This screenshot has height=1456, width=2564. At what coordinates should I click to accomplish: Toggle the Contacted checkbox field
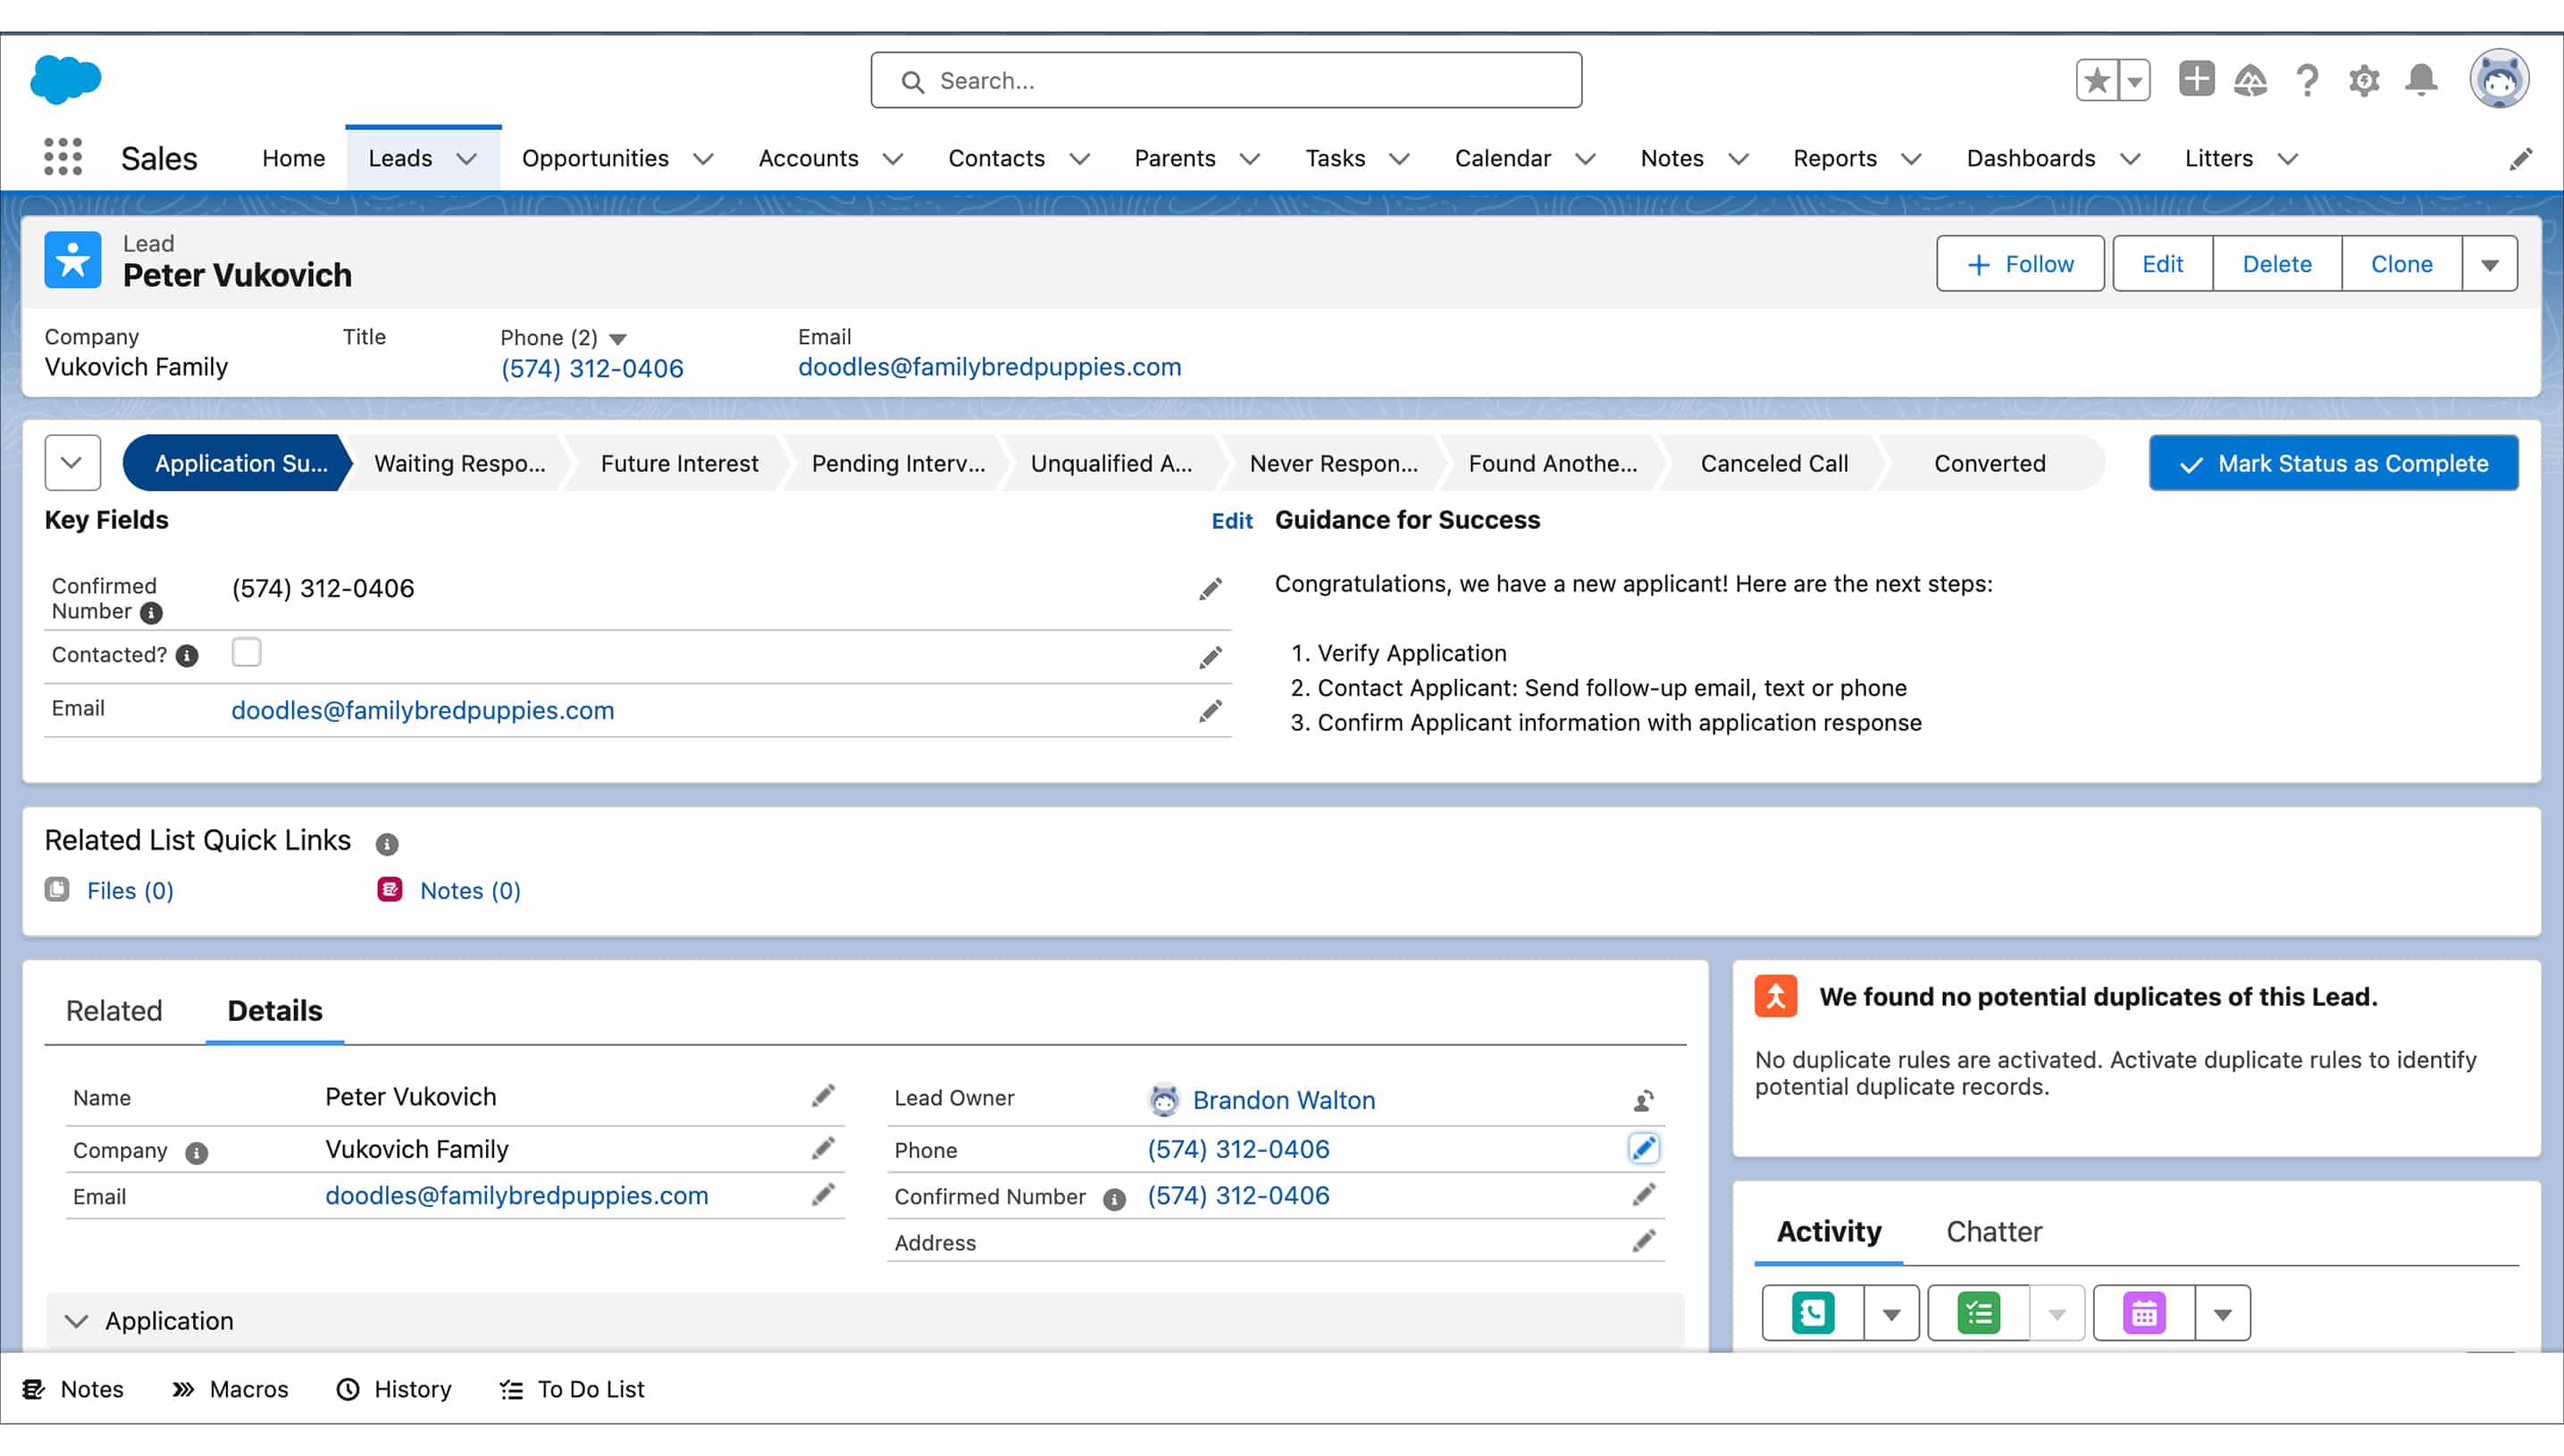(x=247, y=655)
